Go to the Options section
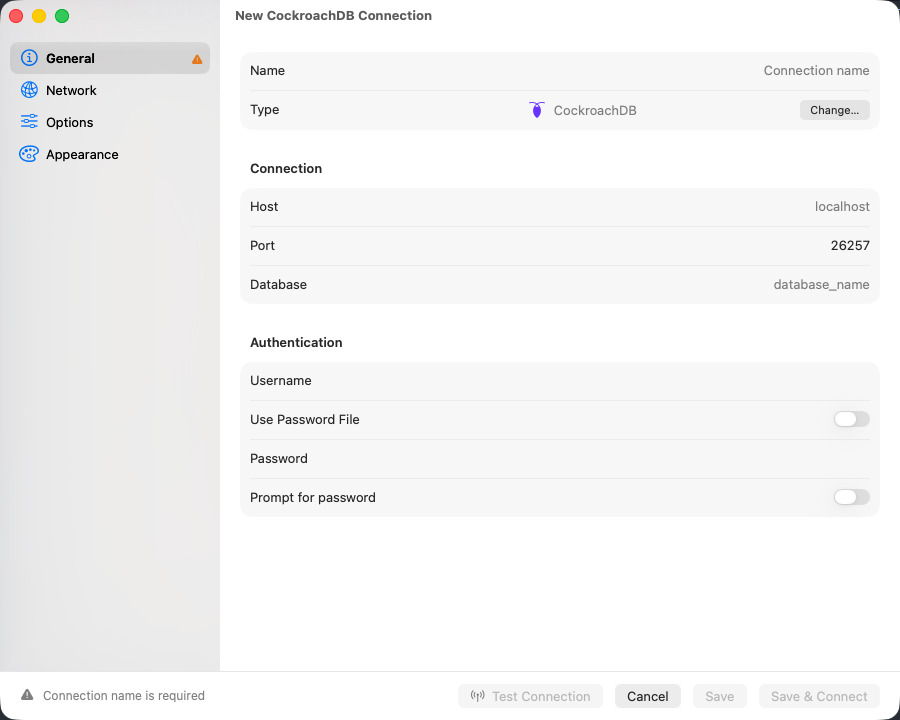 point(110,122)
